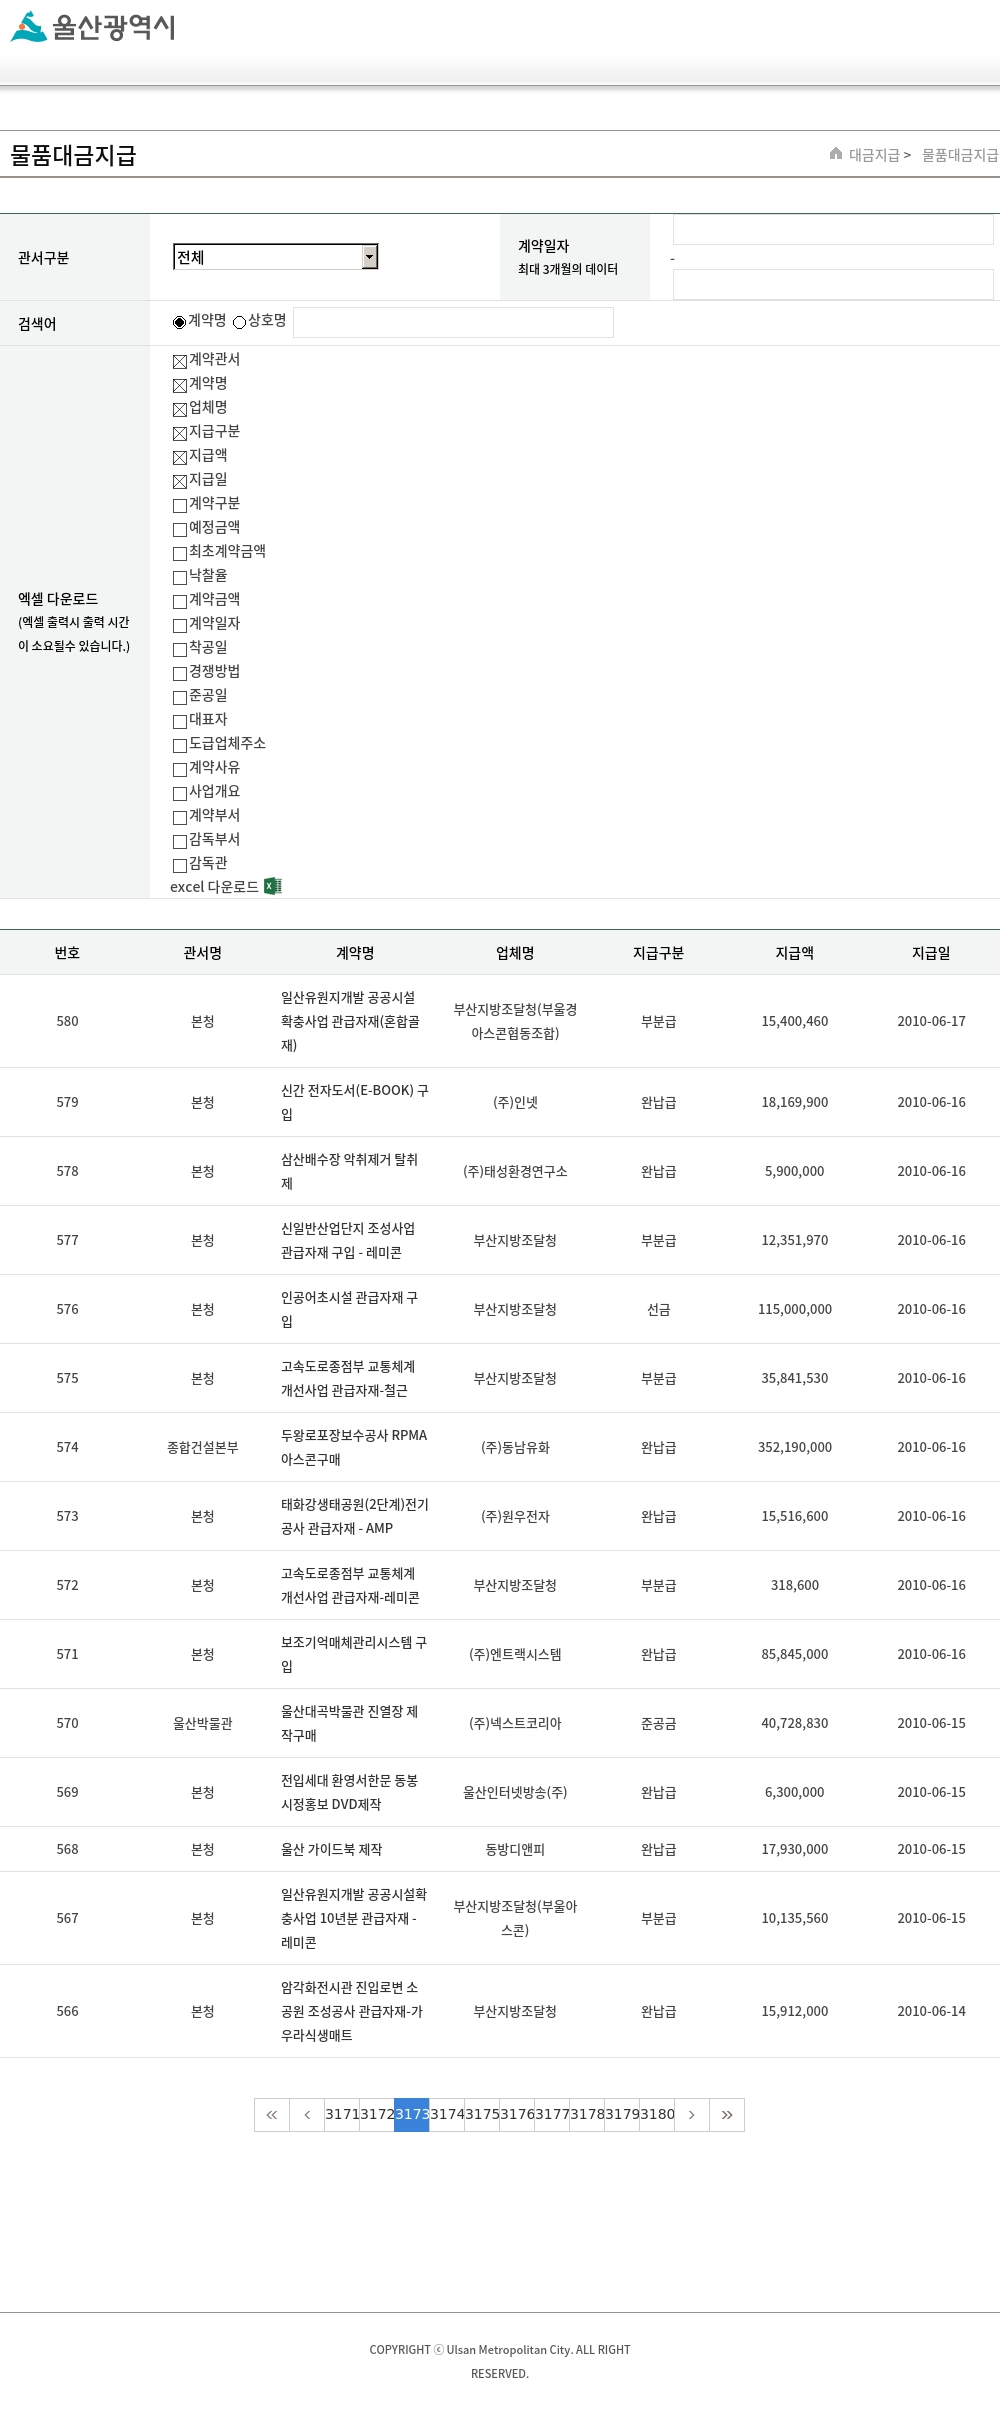Go to the first page arrow
The image size is (1000, 2413).
(x=272, y=2114)
